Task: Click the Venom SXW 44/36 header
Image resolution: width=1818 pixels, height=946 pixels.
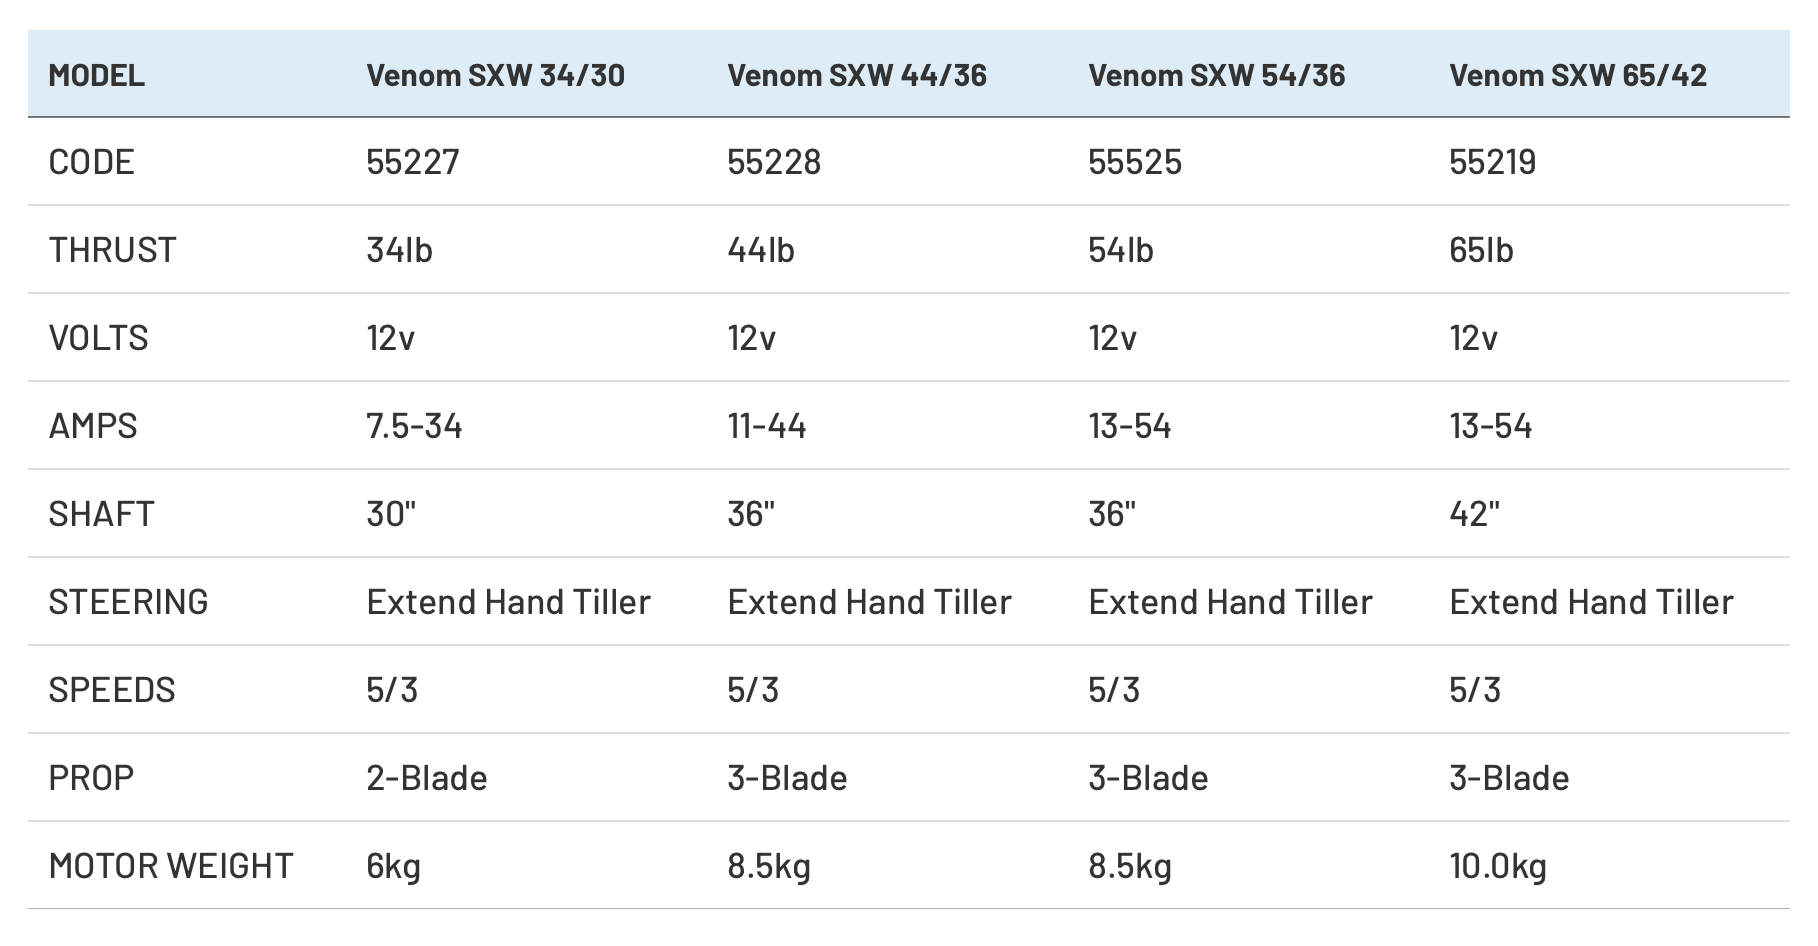Action: point(857,76)
